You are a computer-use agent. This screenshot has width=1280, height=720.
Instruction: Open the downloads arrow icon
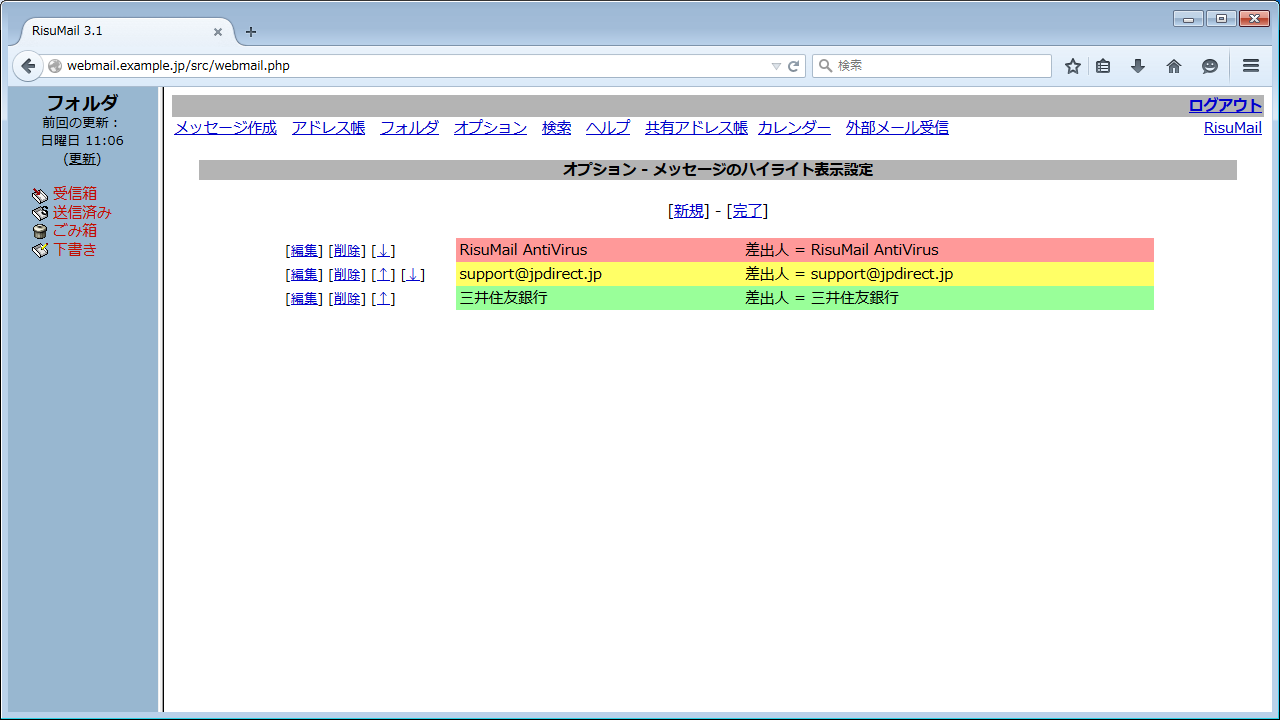click(x=1138, y=66)
